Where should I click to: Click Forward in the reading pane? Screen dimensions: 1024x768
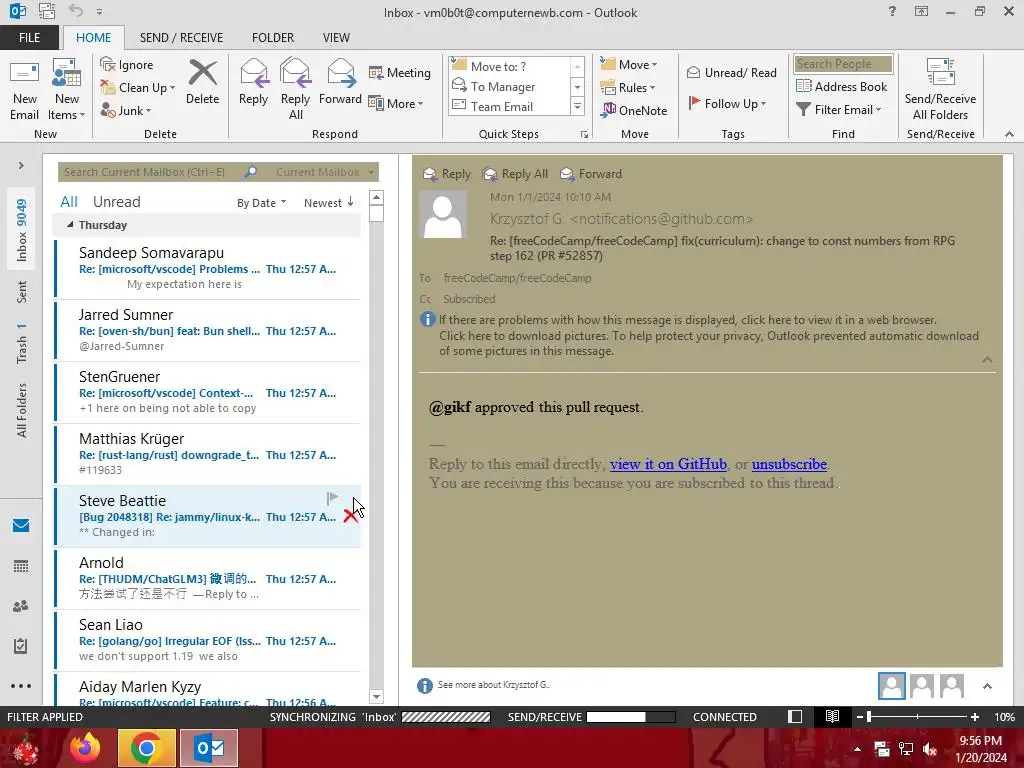pos(591,174)
